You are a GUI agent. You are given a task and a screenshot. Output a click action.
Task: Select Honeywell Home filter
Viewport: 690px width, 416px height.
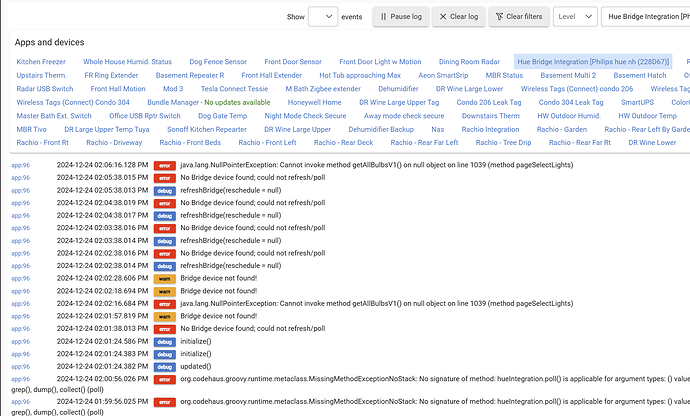(x=314, y=103)
